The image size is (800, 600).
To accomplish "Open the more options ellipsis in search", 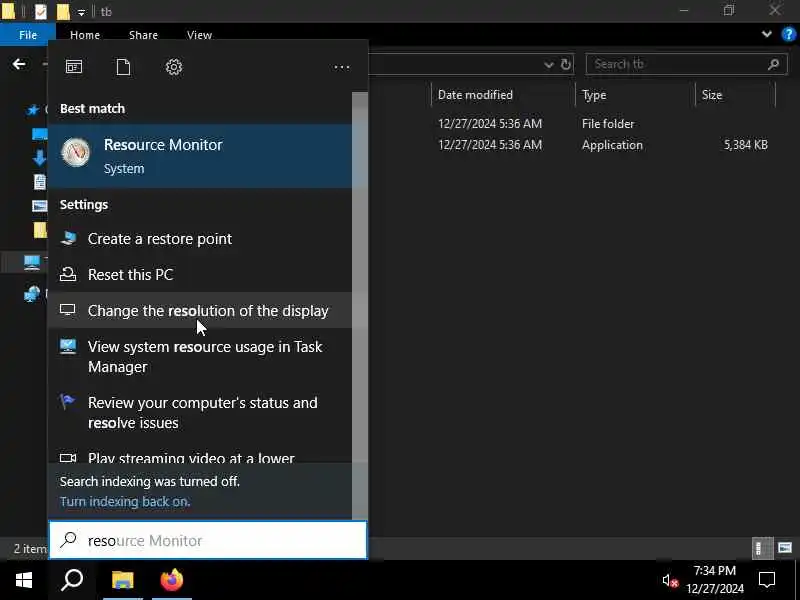I will tap(341, 67).
